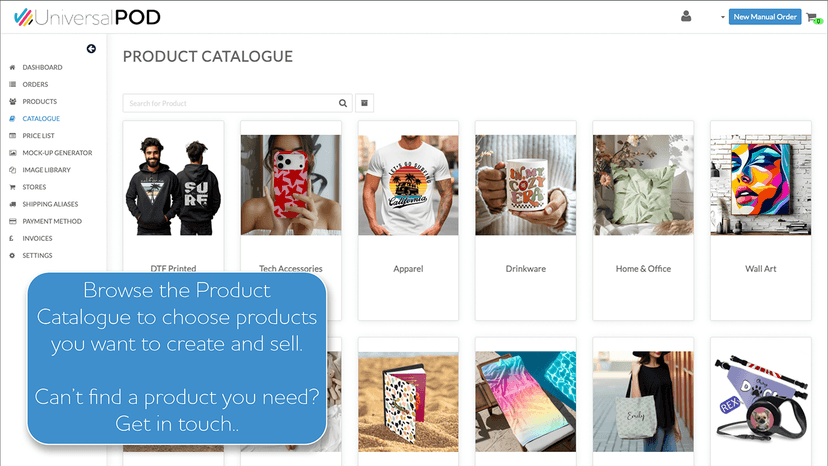Open the Apparel t-shirt thumbnail
Image resolution: width=828 pixels, height=466 pixels.
(408, 185)
